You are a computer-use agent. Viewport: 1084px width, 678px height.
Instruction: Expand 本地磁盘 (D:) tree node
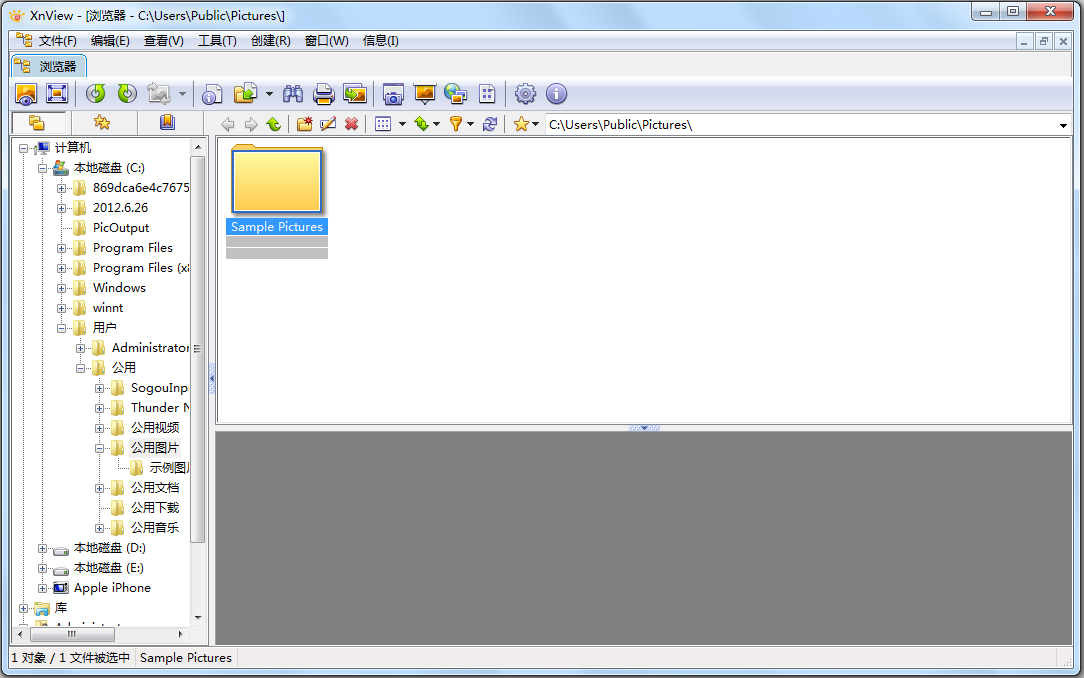click(x=42, y=549)
